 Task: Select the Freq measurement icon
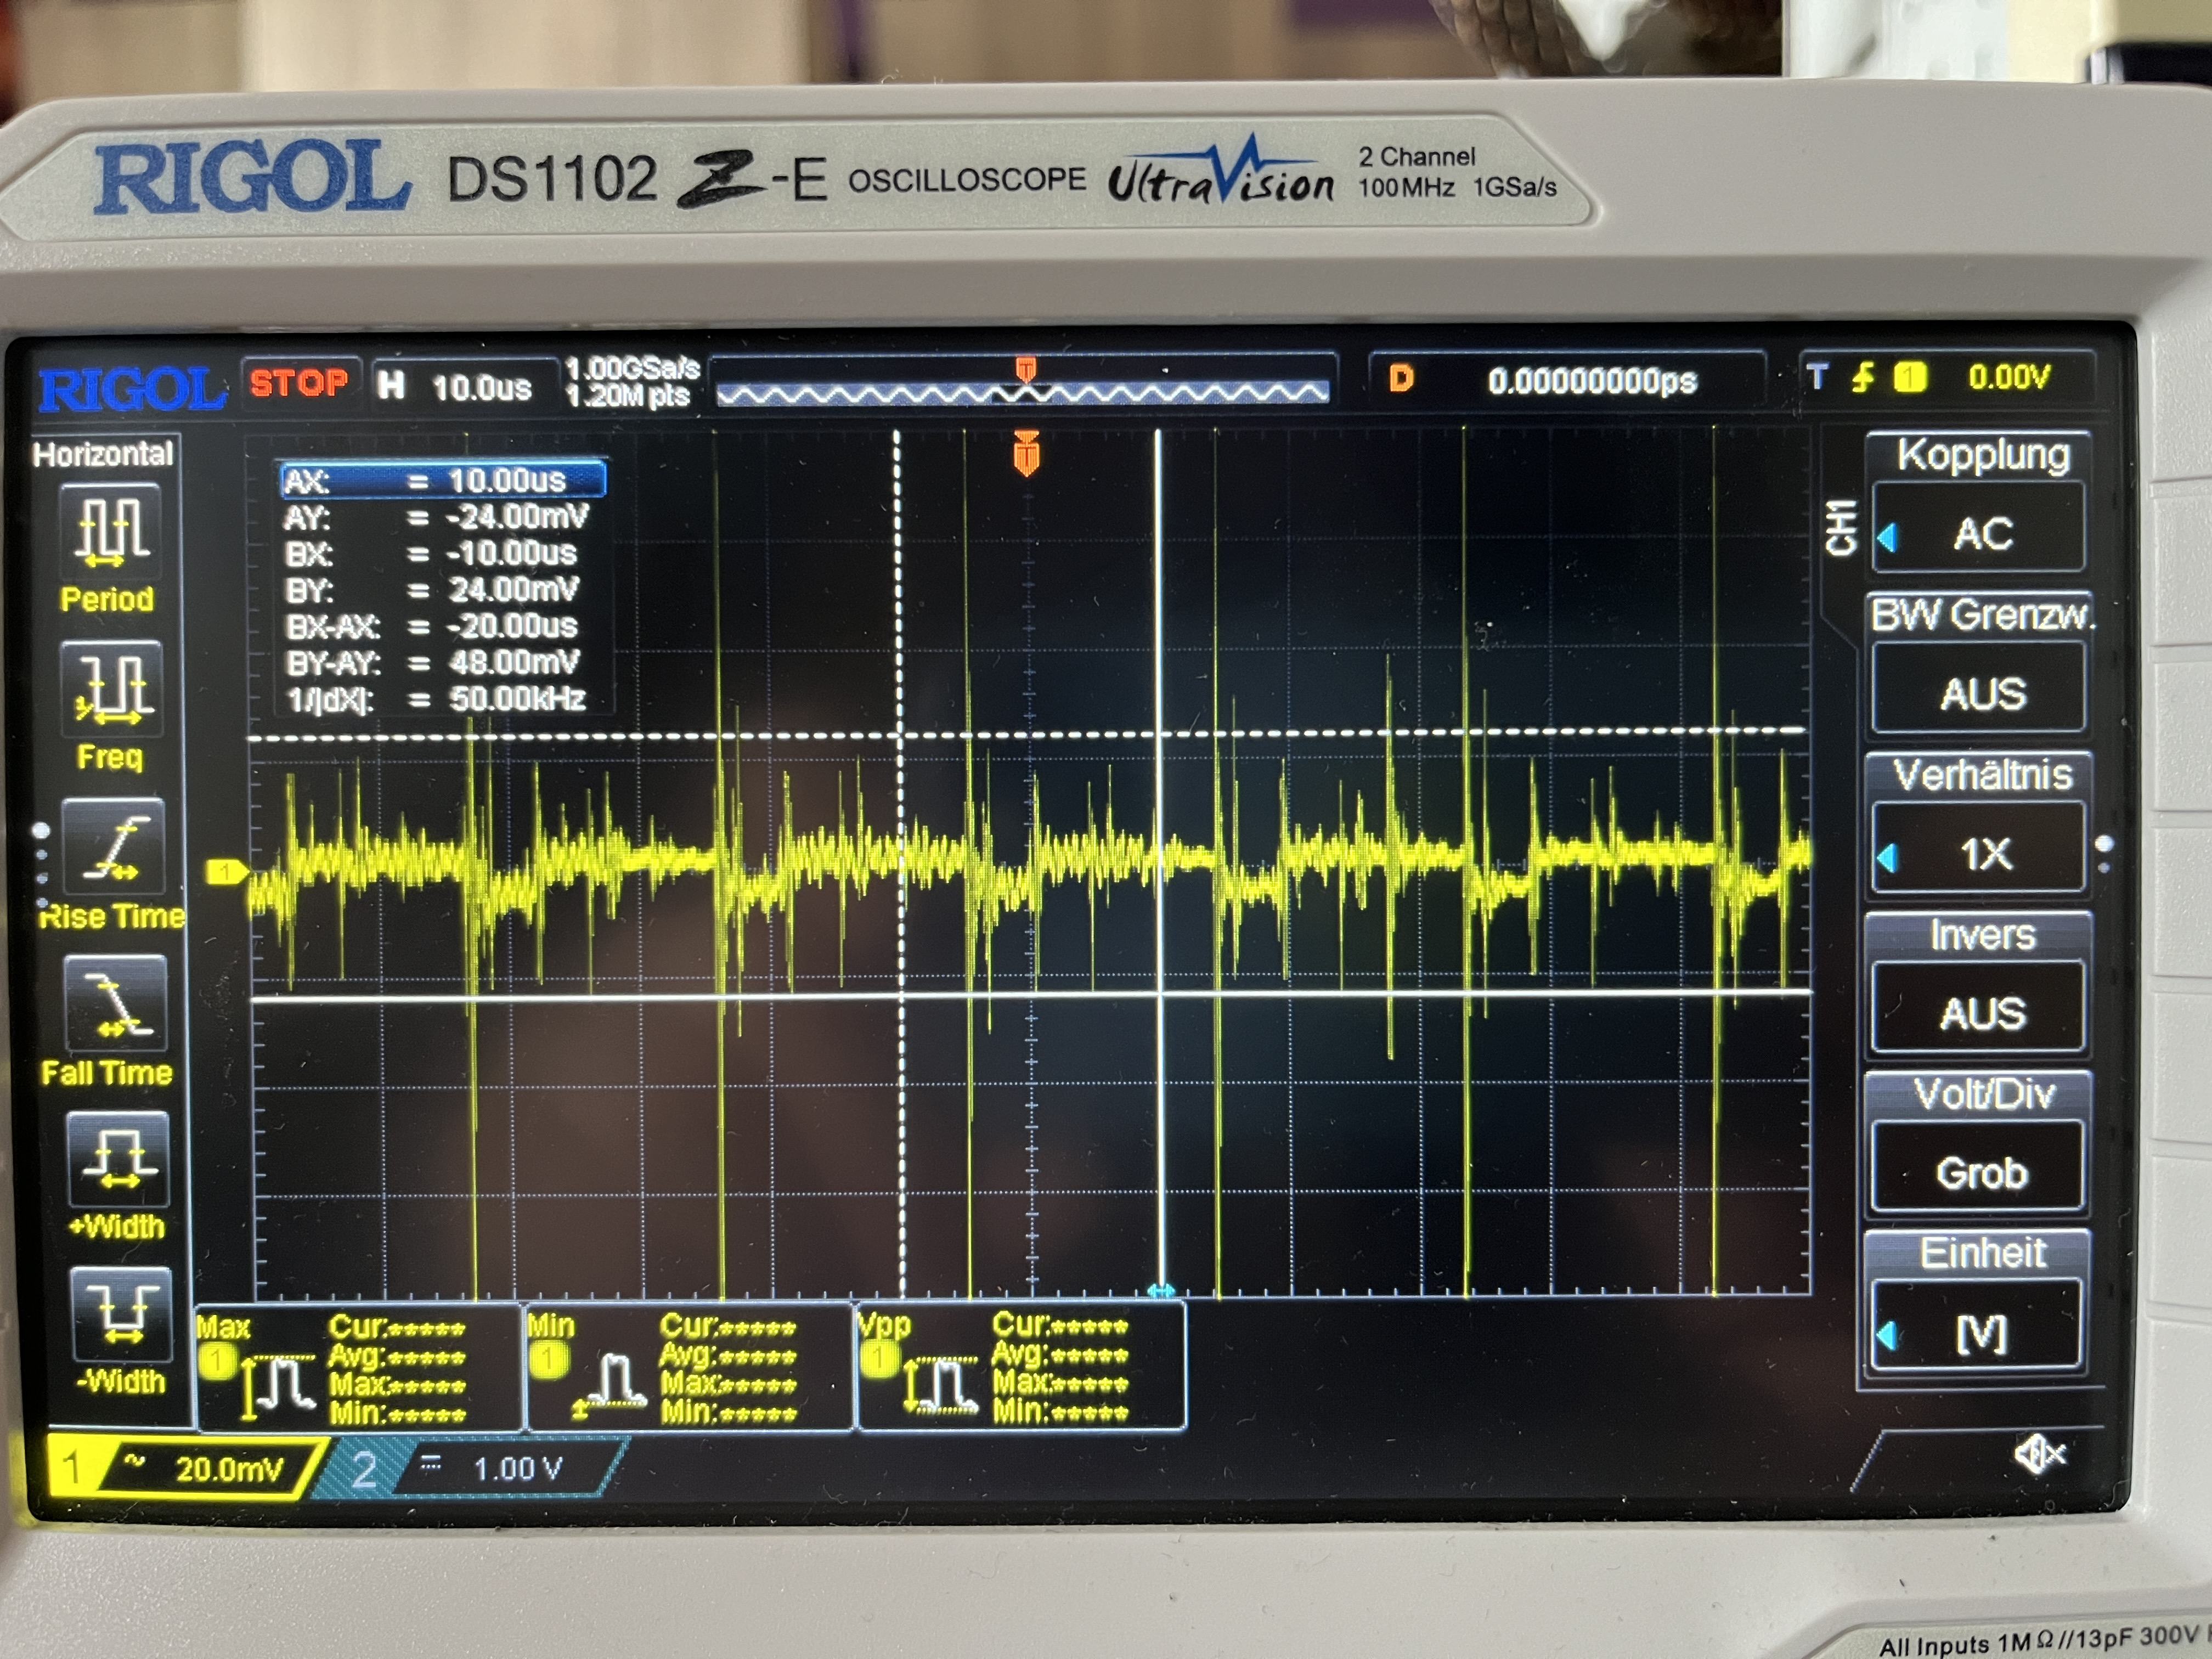tap(112, 690)
